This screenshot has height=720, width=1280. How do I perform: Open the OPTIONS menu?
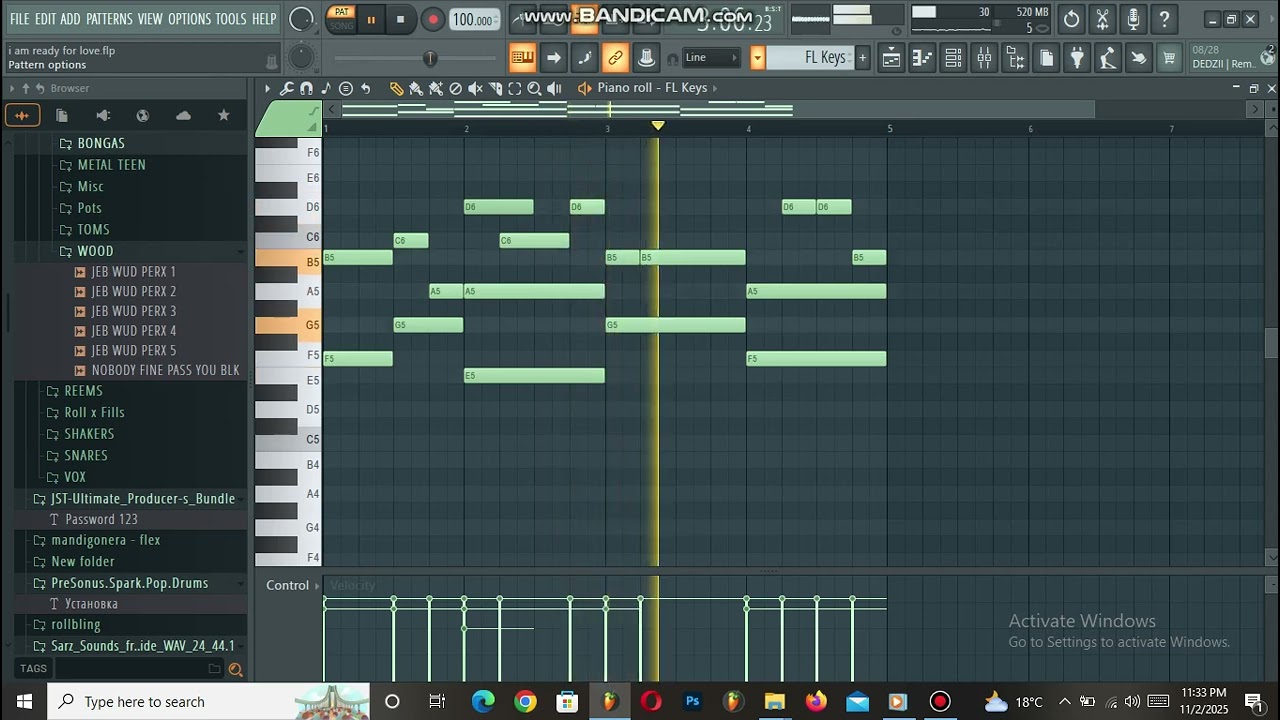pos(189,19)
